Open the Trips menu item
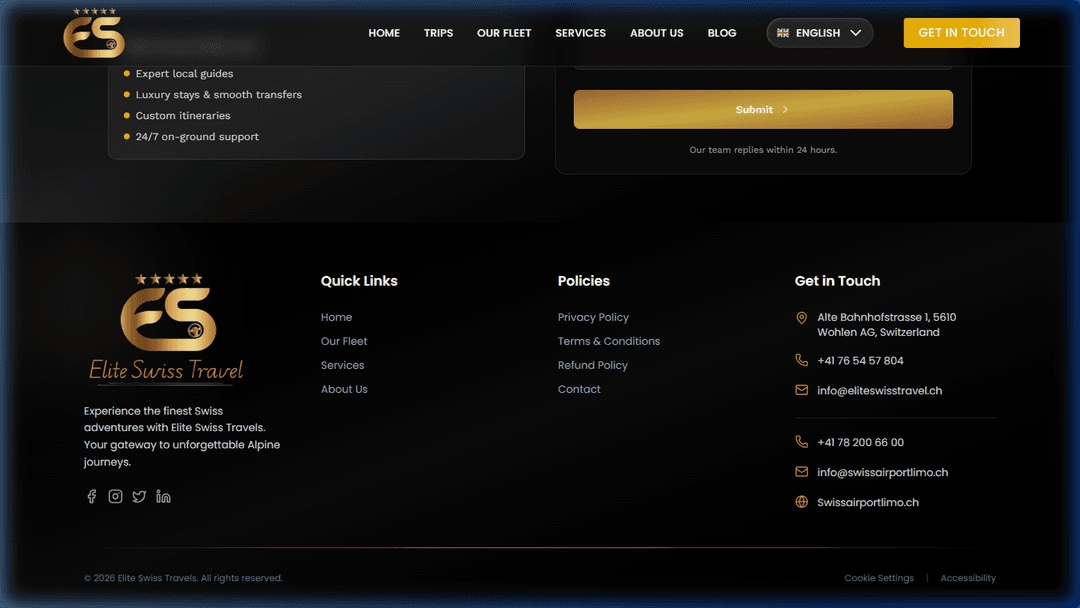 click(x=438, y=33)
